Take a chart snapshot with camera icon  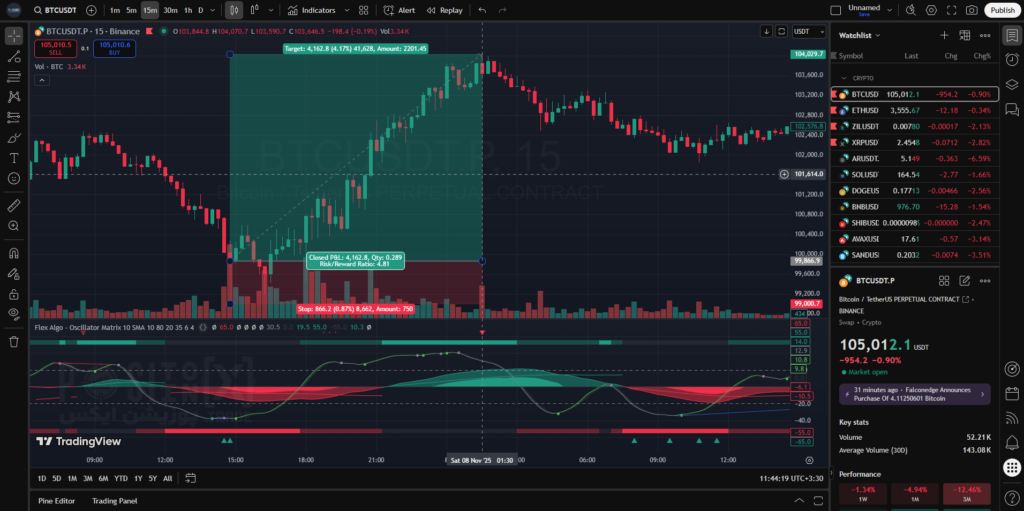972,10
